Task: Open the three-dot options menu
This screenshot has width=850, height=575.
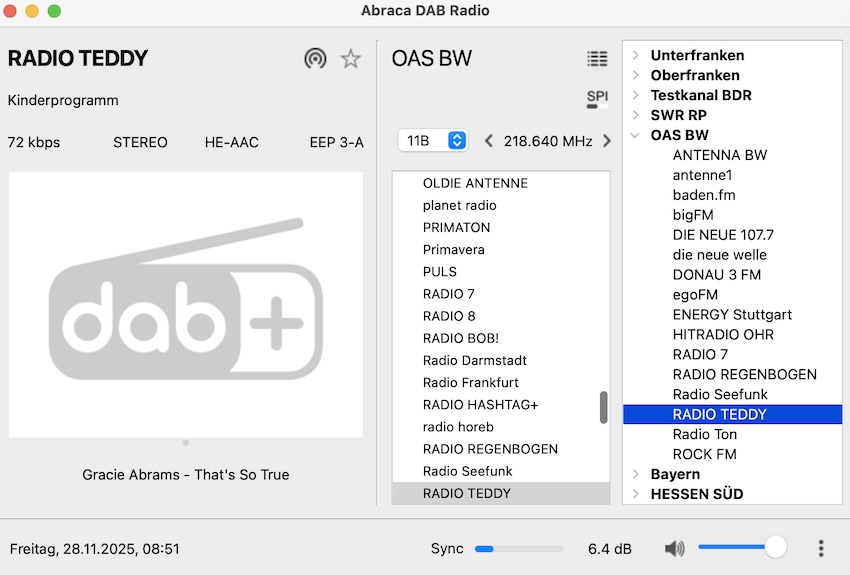Action: click(x=821, y=548)
